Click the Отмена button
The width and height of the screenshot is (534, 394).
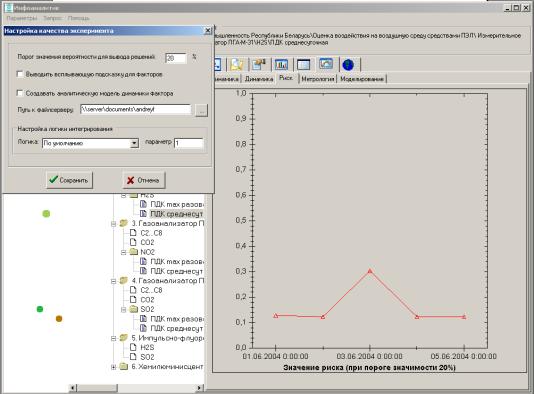pos(144,180)
